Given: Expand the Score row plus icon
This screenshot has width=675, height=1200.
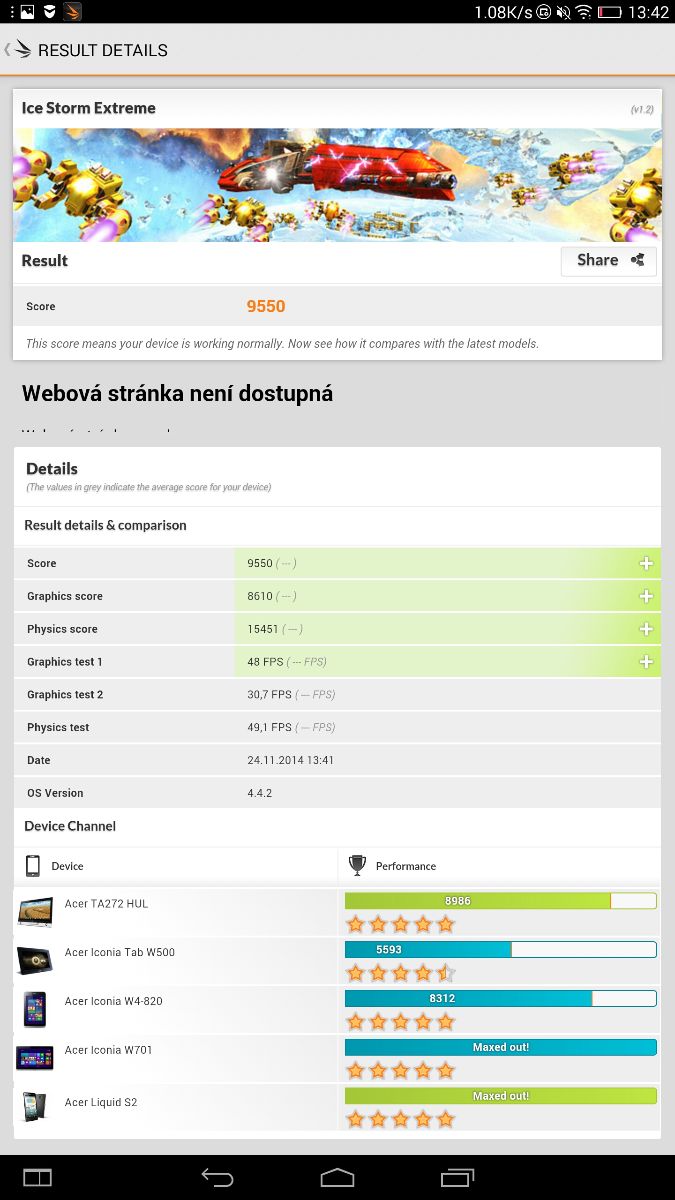Looking at the screenshot, I should (x=646, y=564).
